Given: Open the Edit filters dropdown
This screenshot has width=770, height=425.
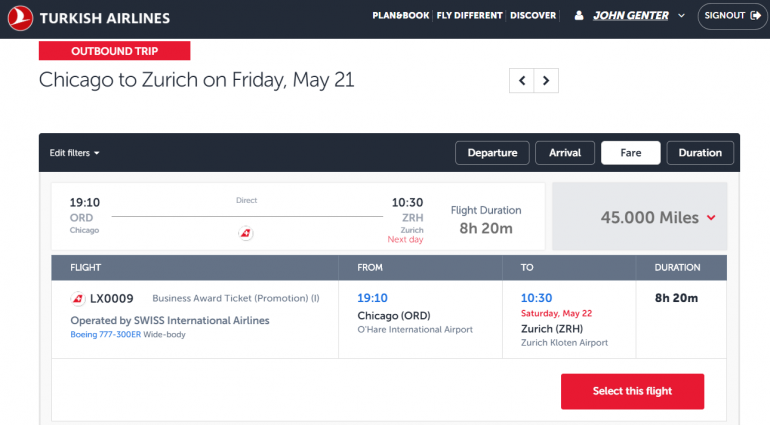Looking at the screenshot, I should (75, 153).
